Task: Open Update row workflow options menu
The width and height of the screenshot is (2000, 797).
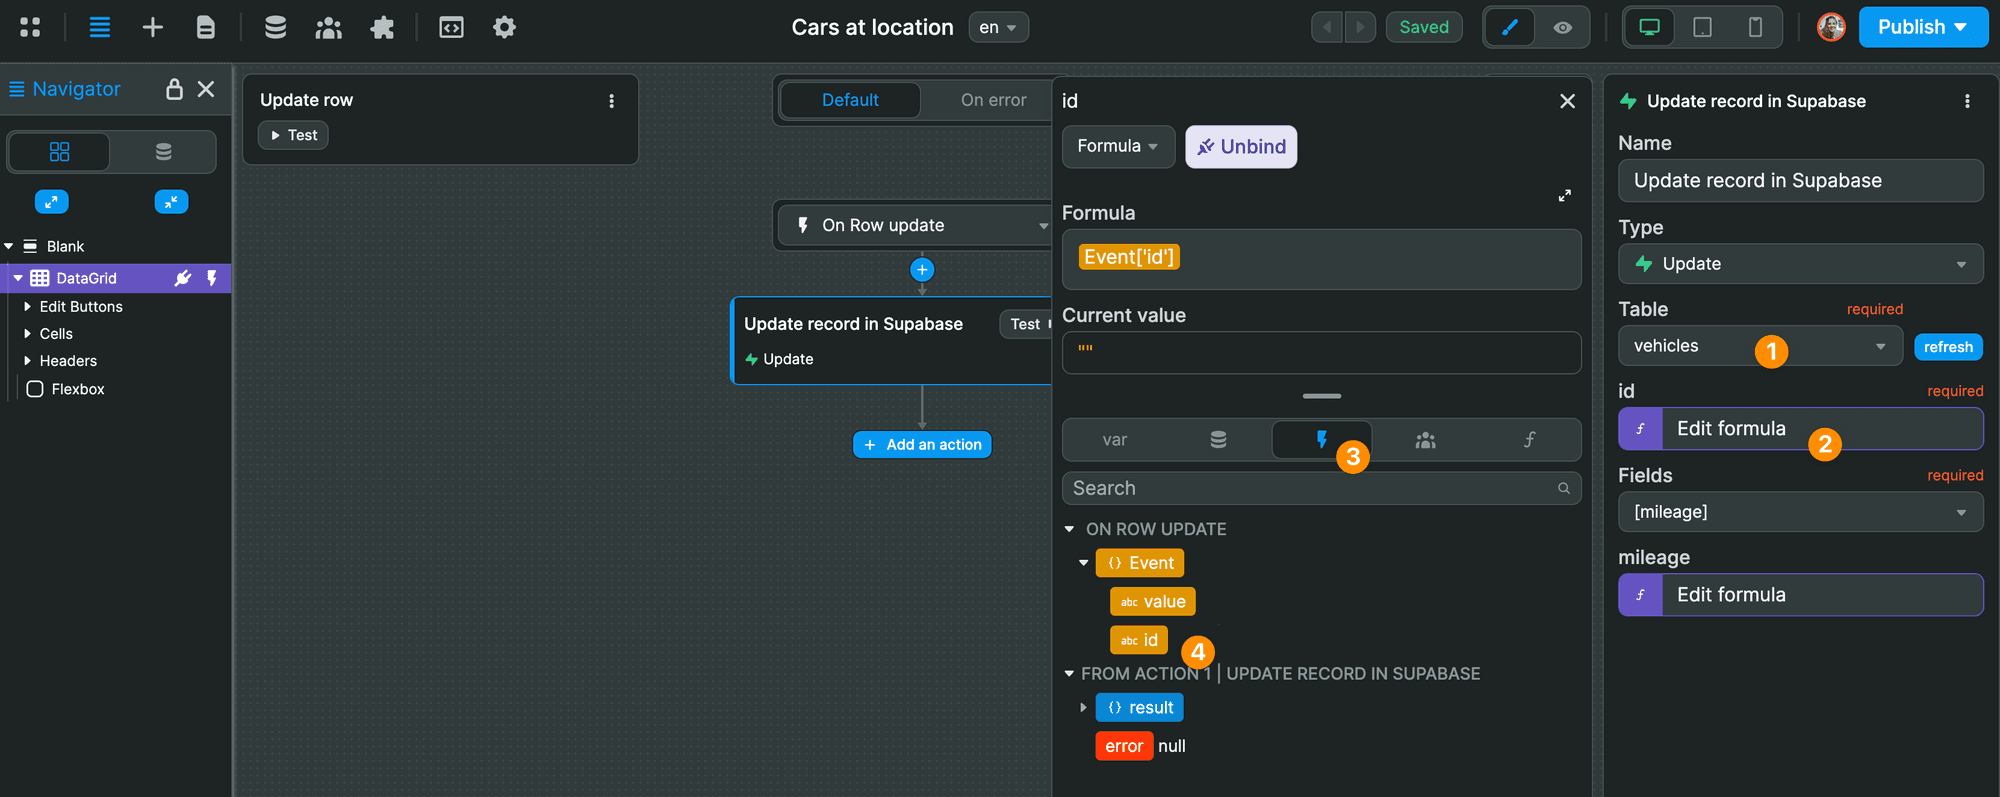Action: [x=612, y=101]
